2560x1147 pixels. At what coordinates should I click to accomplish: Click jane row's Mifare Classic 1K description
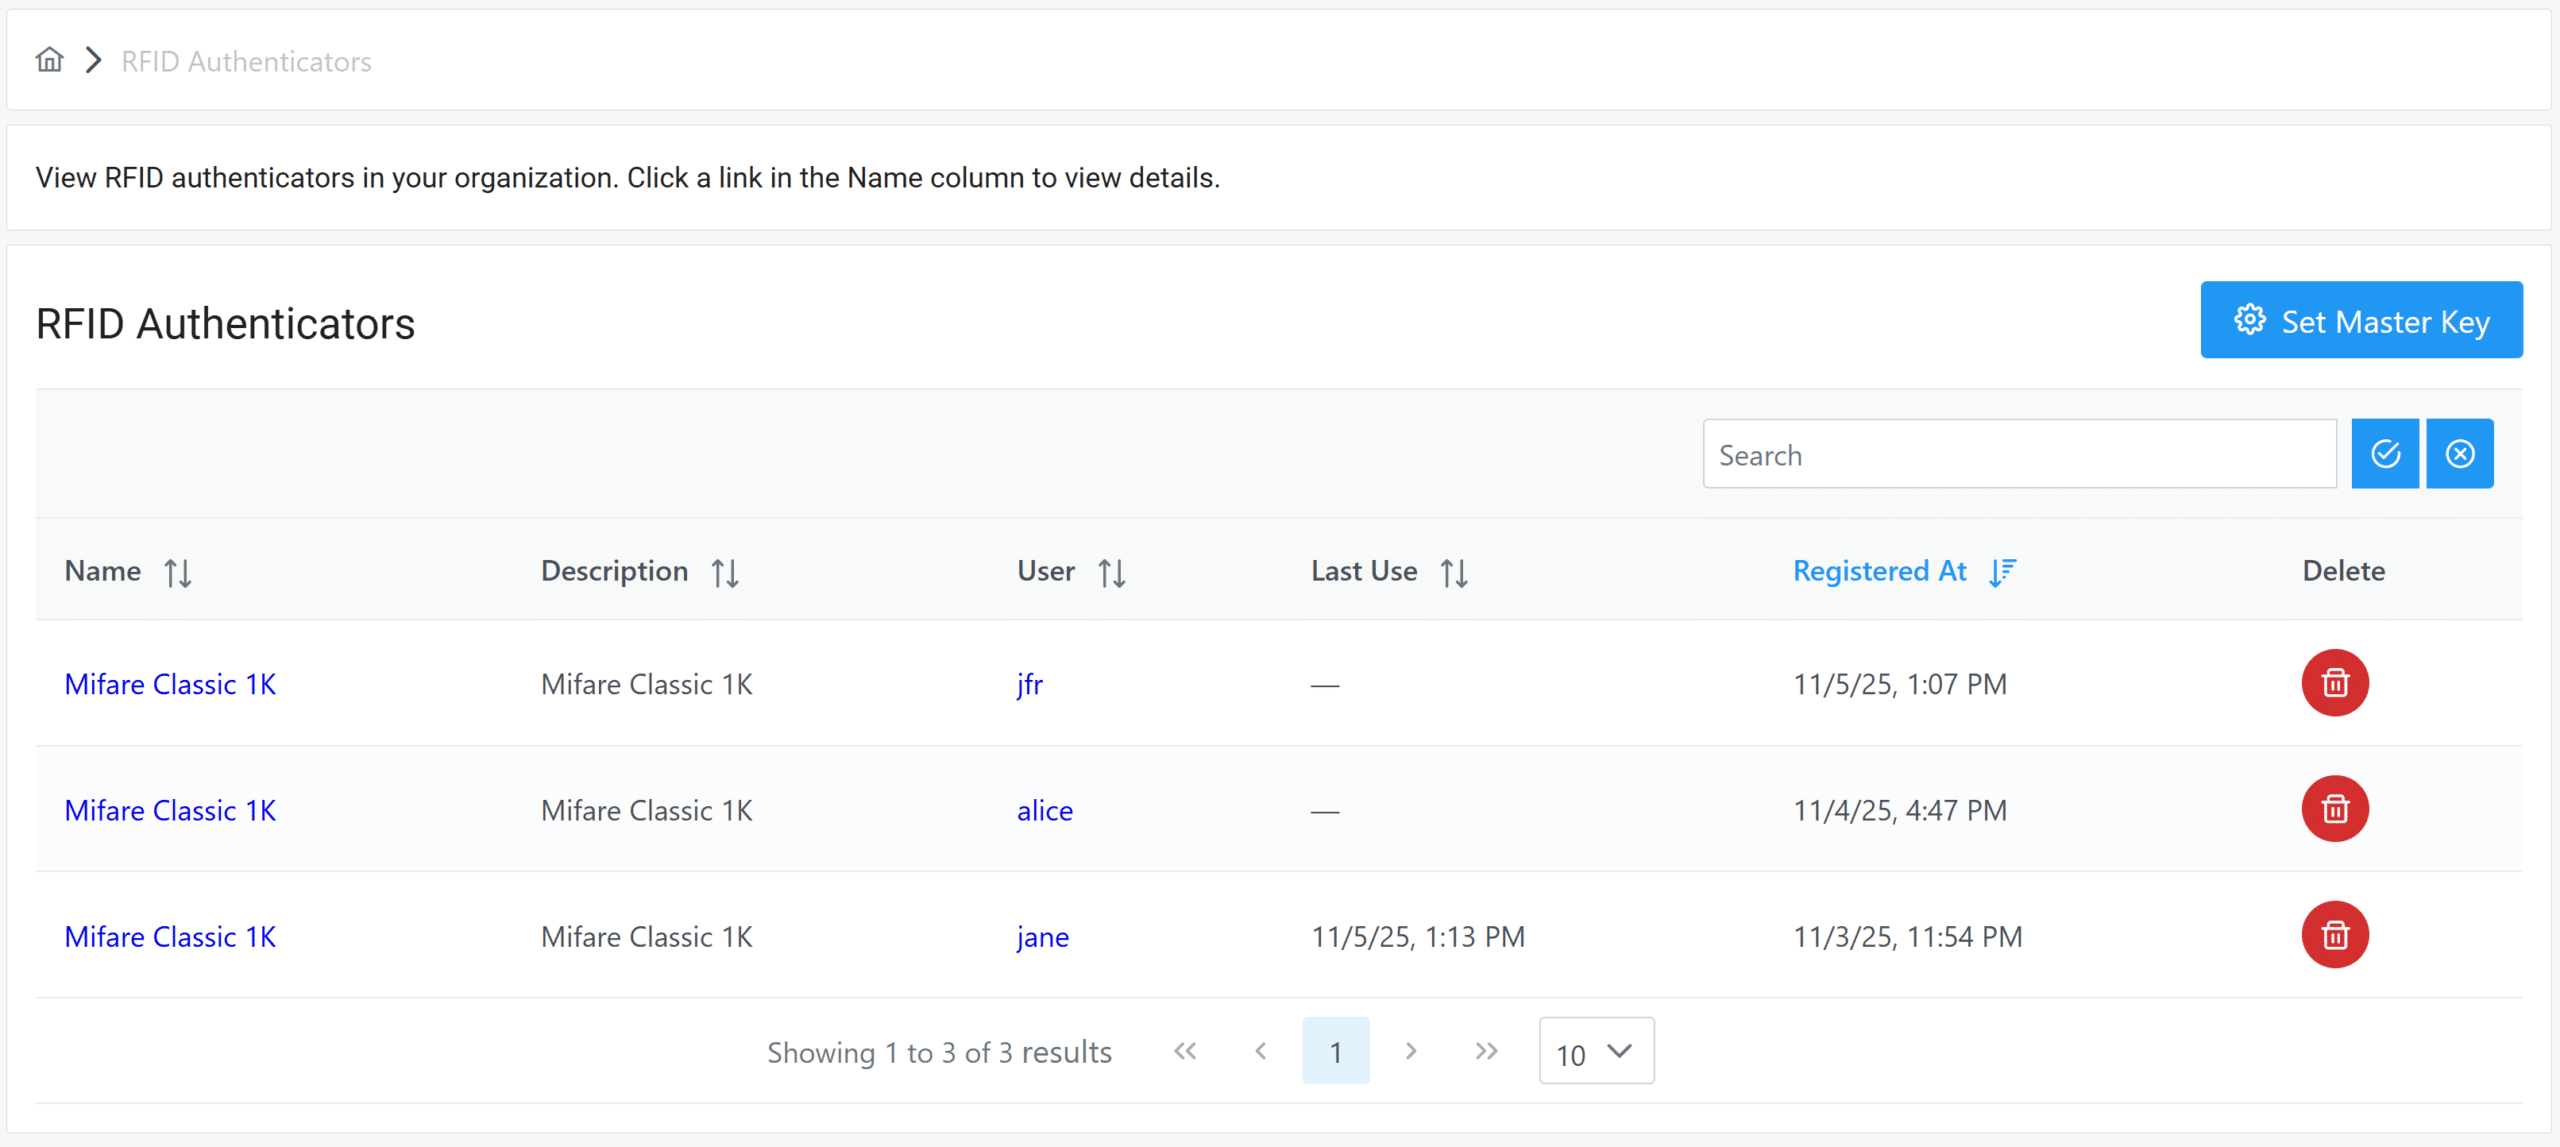point(646,936)
